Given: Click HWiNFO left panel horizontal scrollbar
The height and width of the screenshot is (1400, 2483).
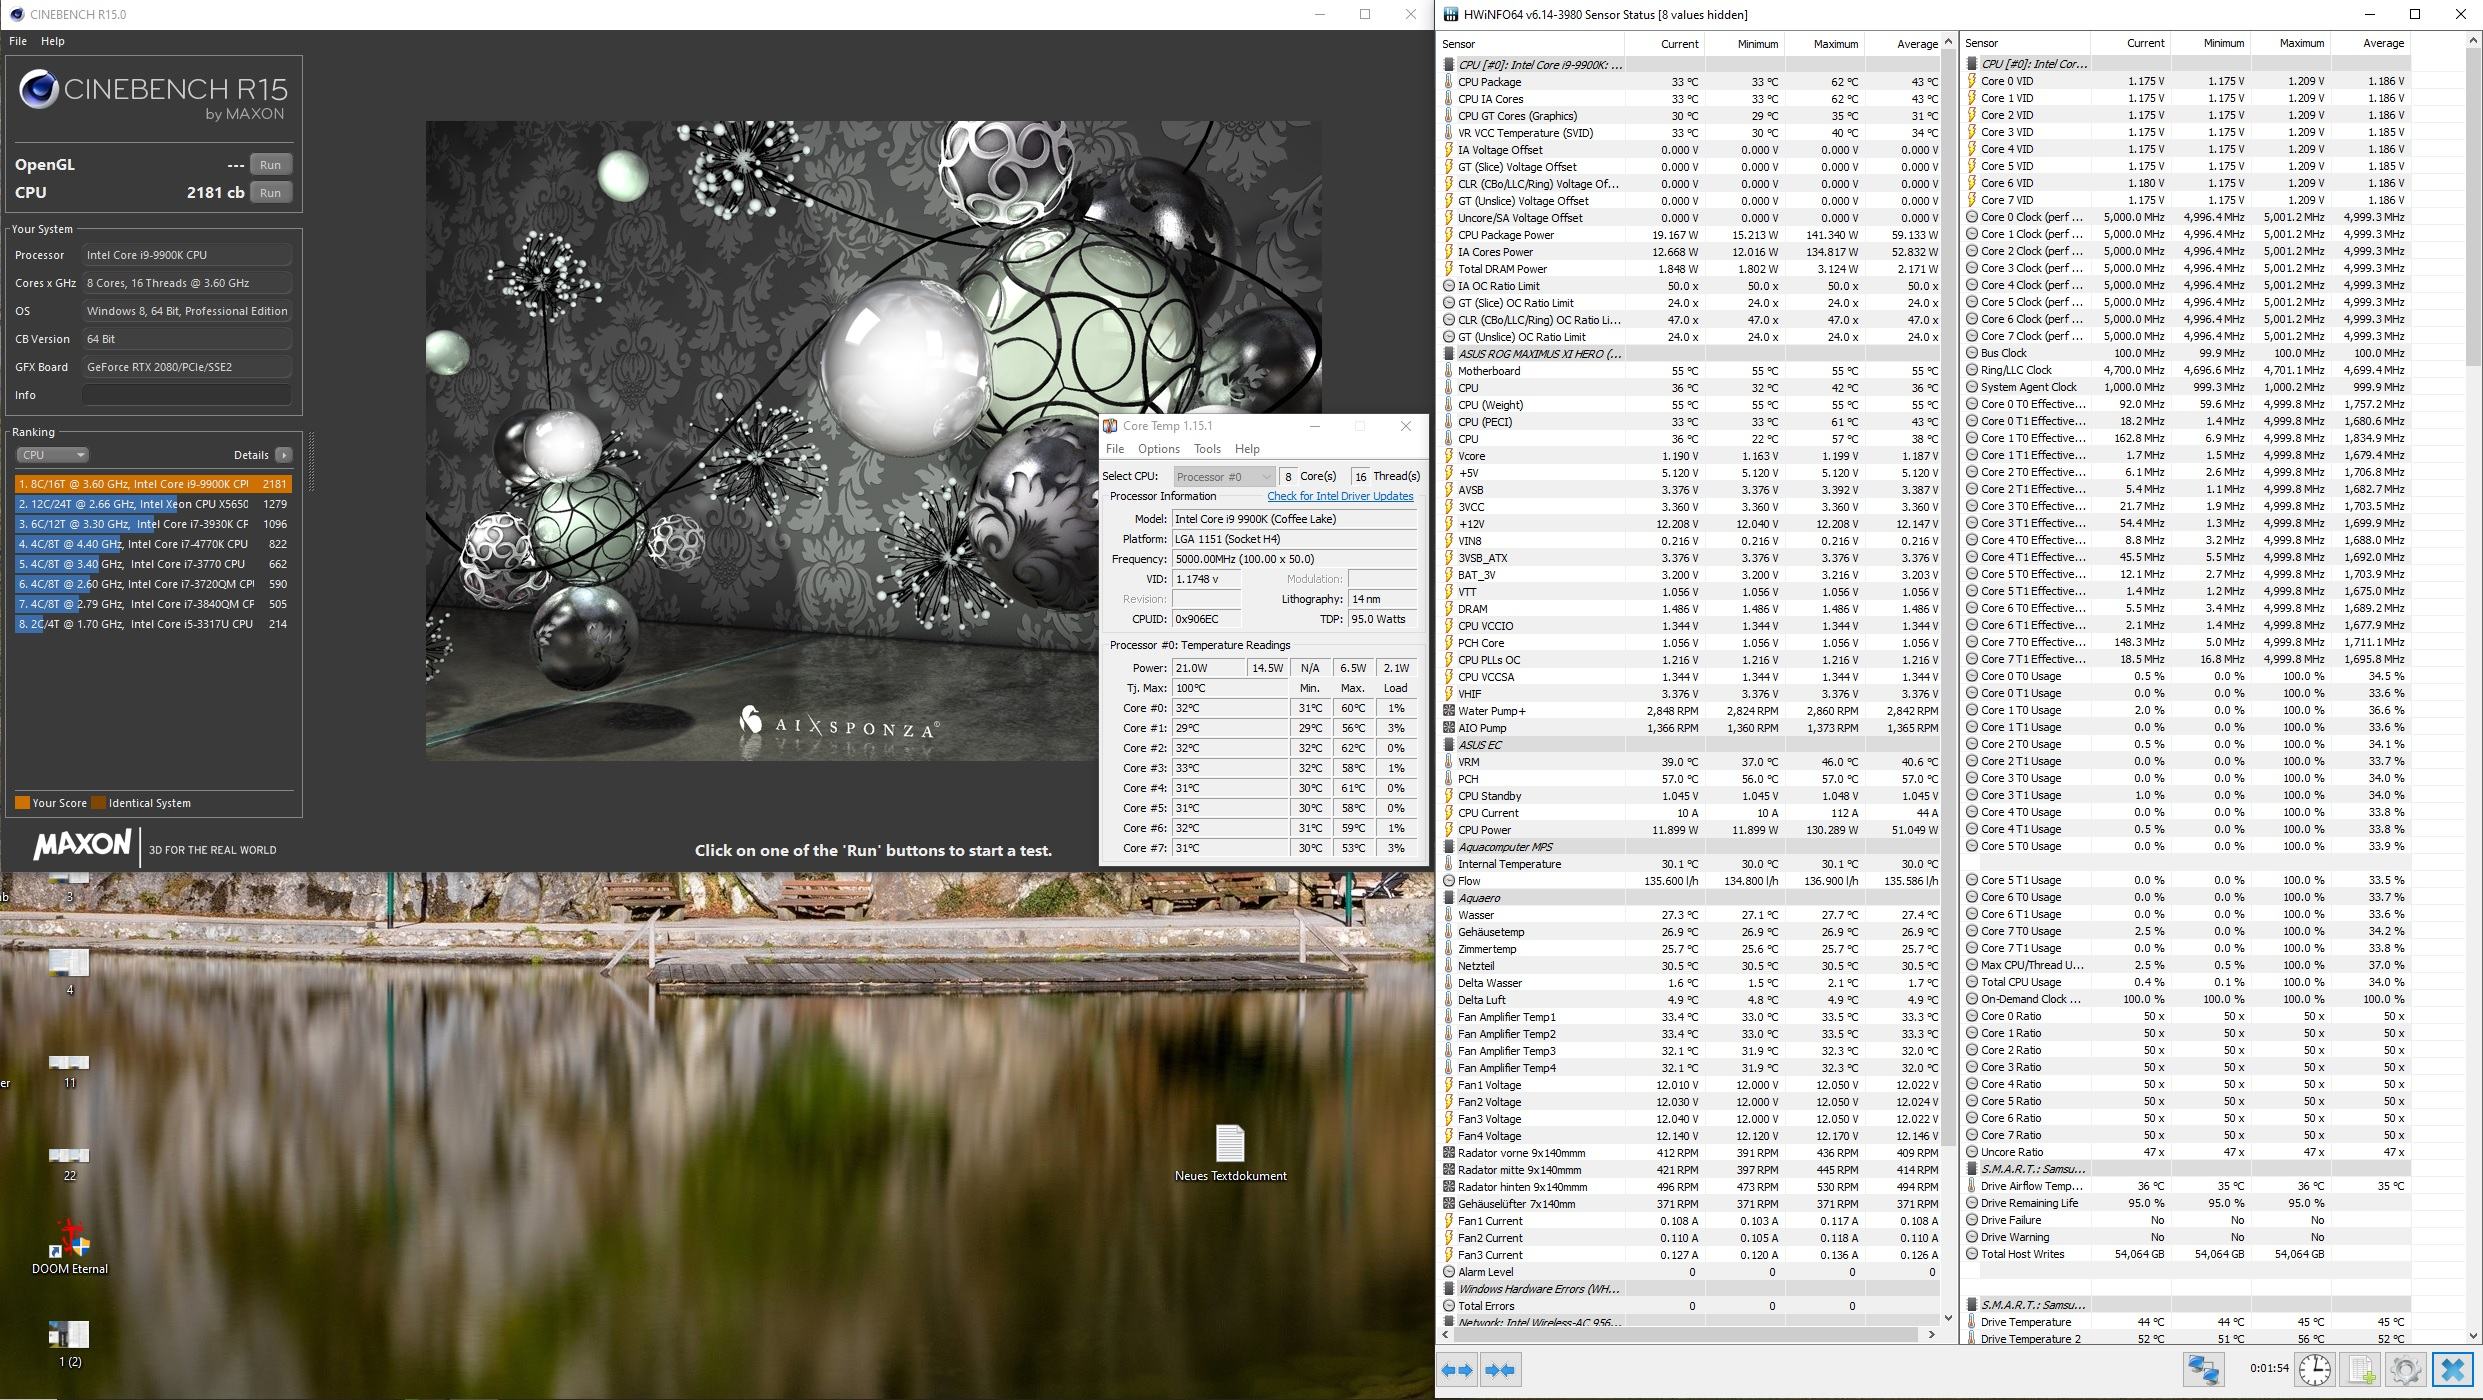Looking at the screenshot, I should 1690,1334.
